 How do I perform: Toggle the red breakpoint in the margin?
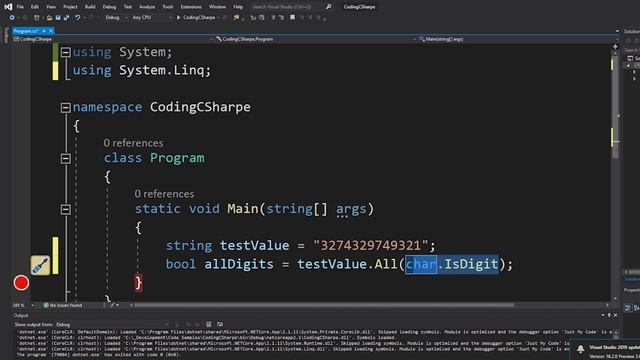[21, 283]
